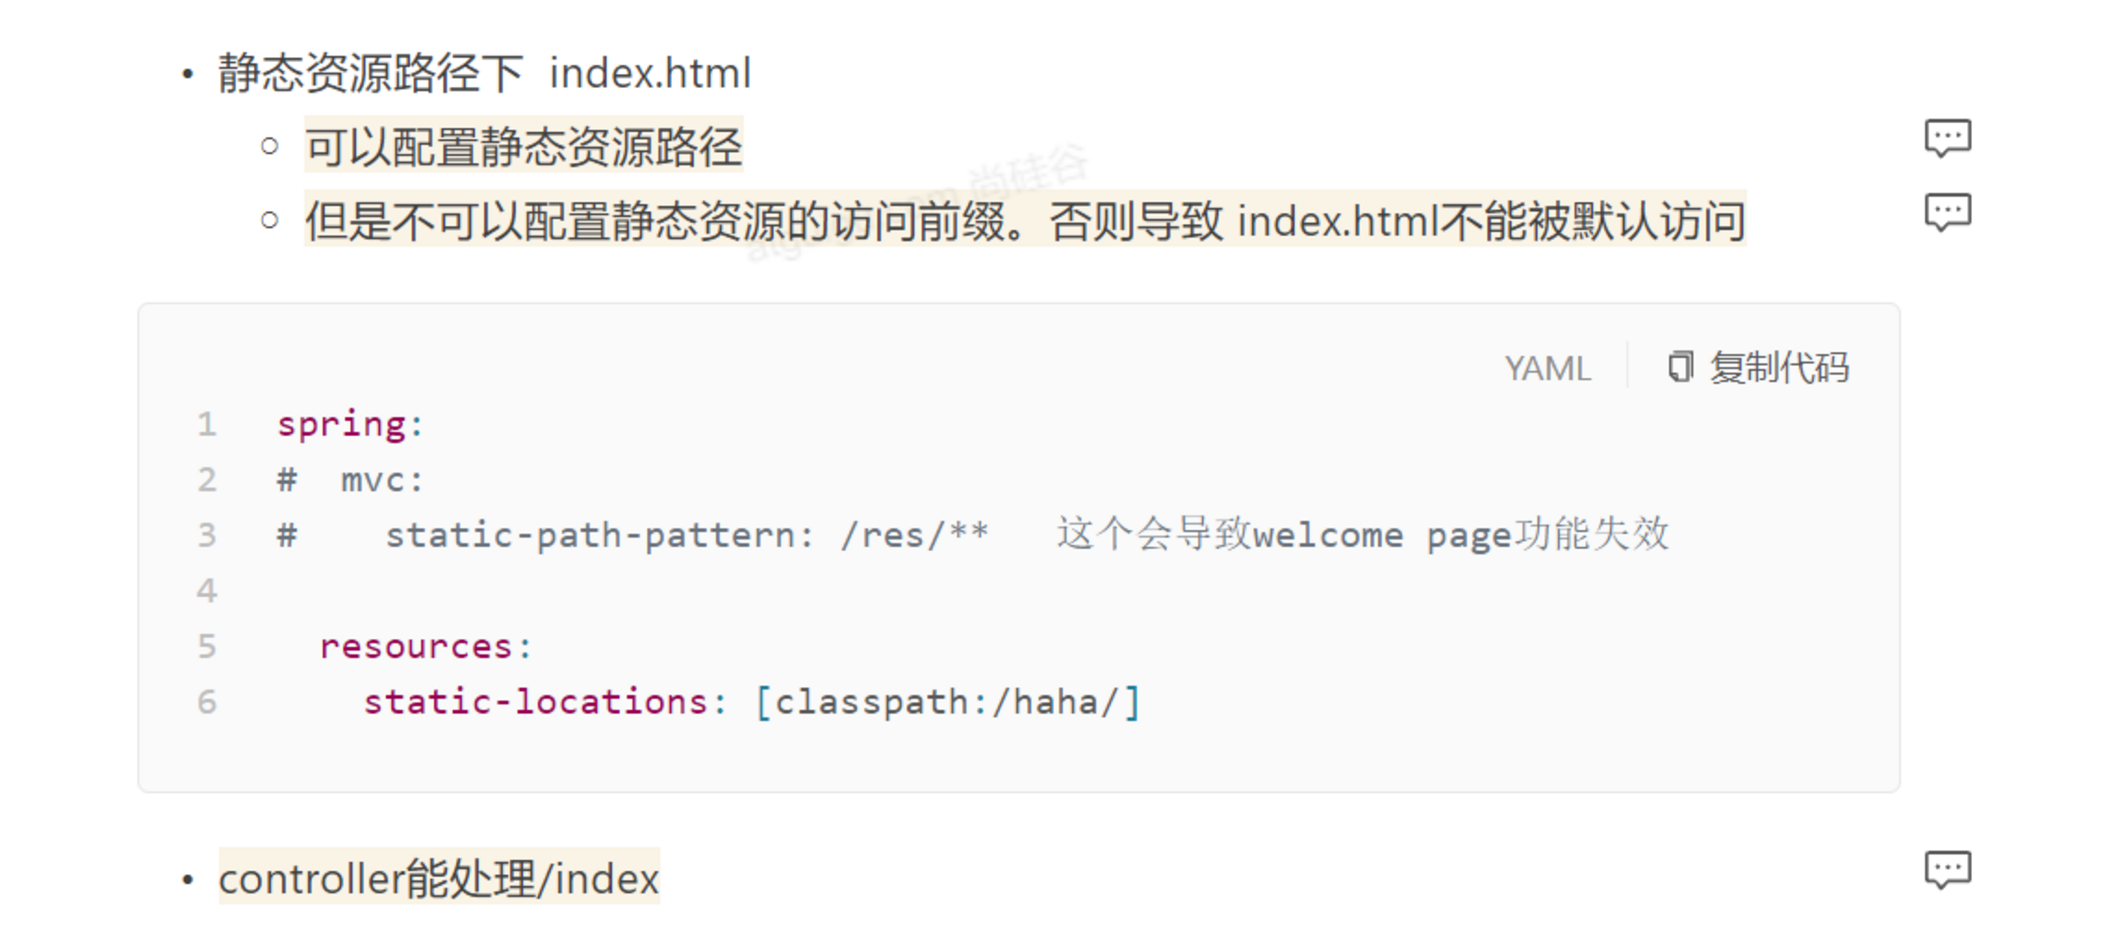Open comment for 但是不可以配置静态资源的访问前缀 line

pos(1947,212)
